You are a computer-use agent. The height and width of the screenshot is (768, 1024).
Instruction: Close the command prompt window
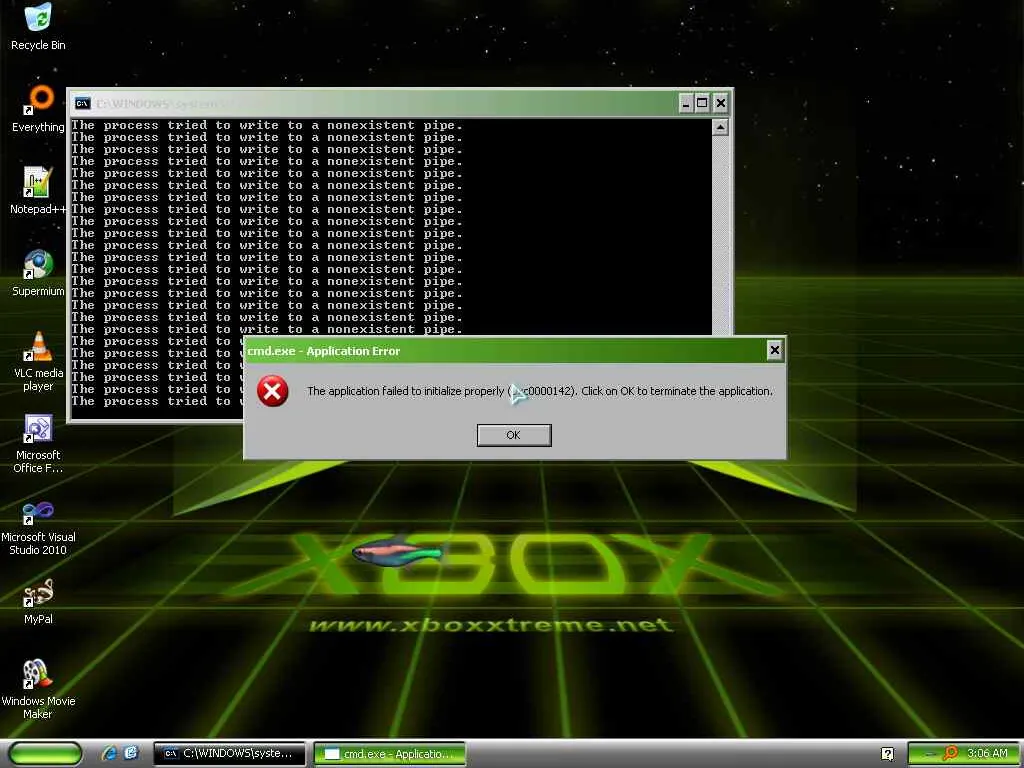coord(720,103)
